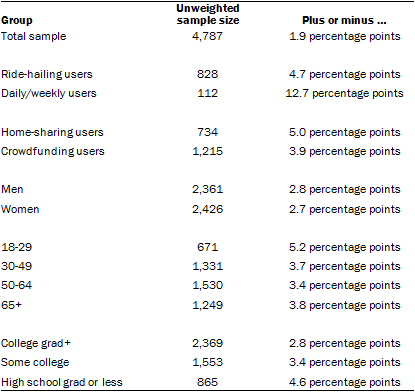Click the 4,787 sample size value
The image size is (415, 392).
click(x=207, y=36)
